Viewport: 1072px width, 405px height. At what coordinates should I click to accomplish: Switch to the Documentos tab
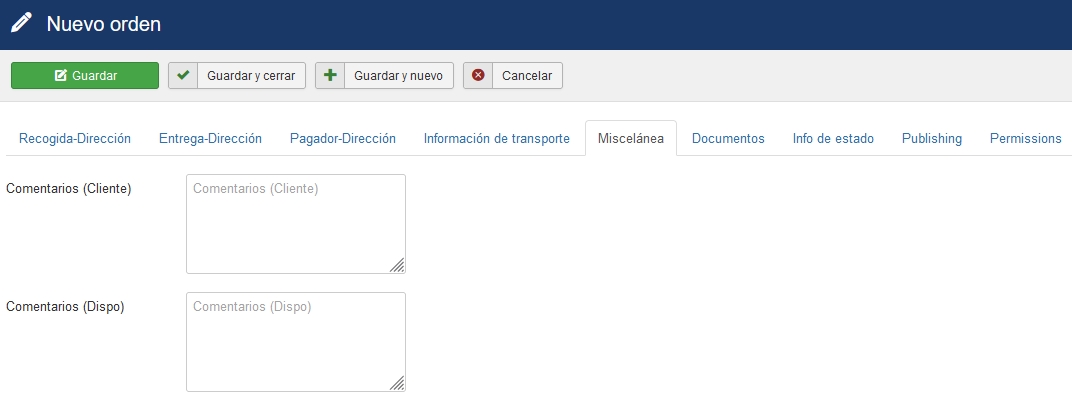[728, 139]
